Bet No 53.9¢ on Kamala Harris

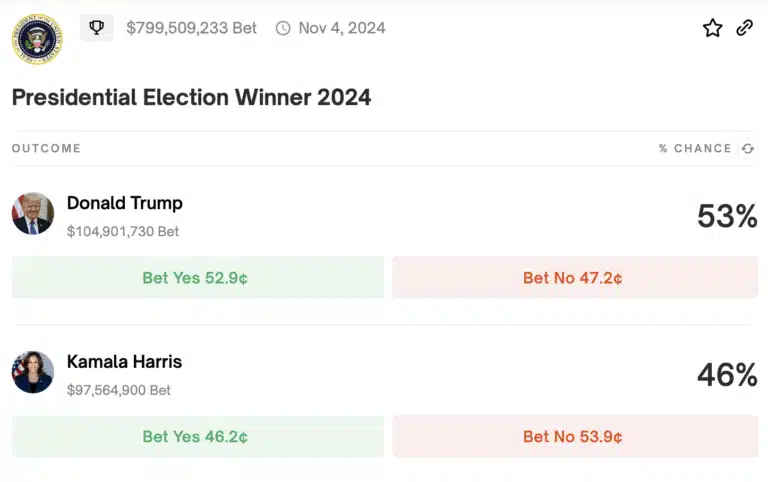point(574,437)
